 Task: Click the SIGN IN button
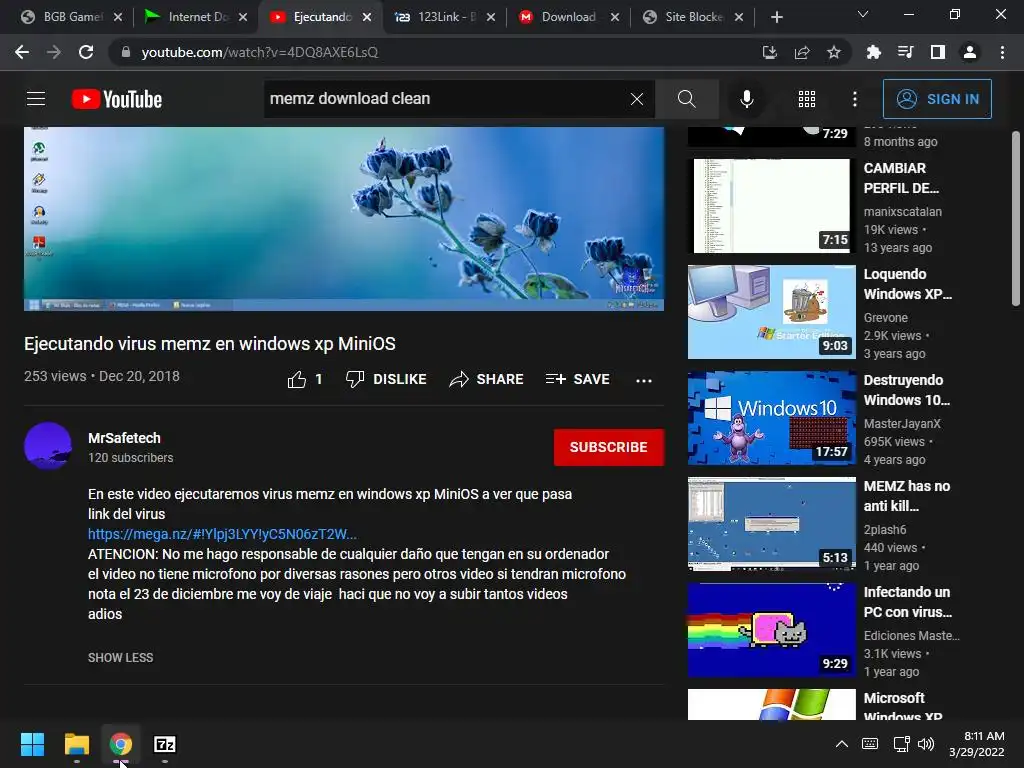[937, 99]
